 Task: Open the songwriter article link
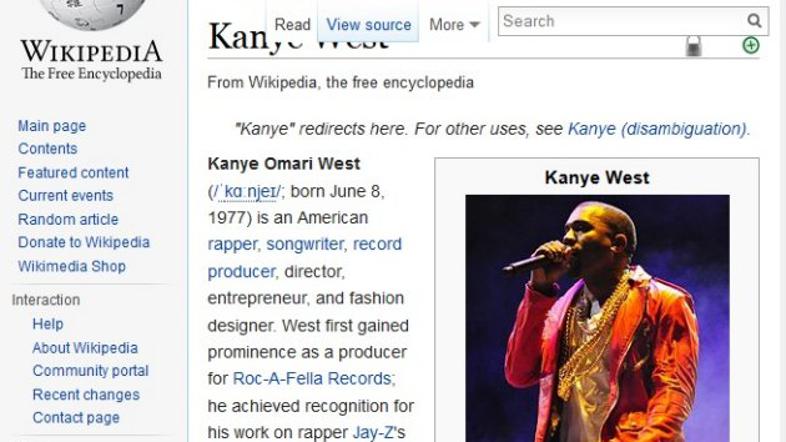[305, 244]
